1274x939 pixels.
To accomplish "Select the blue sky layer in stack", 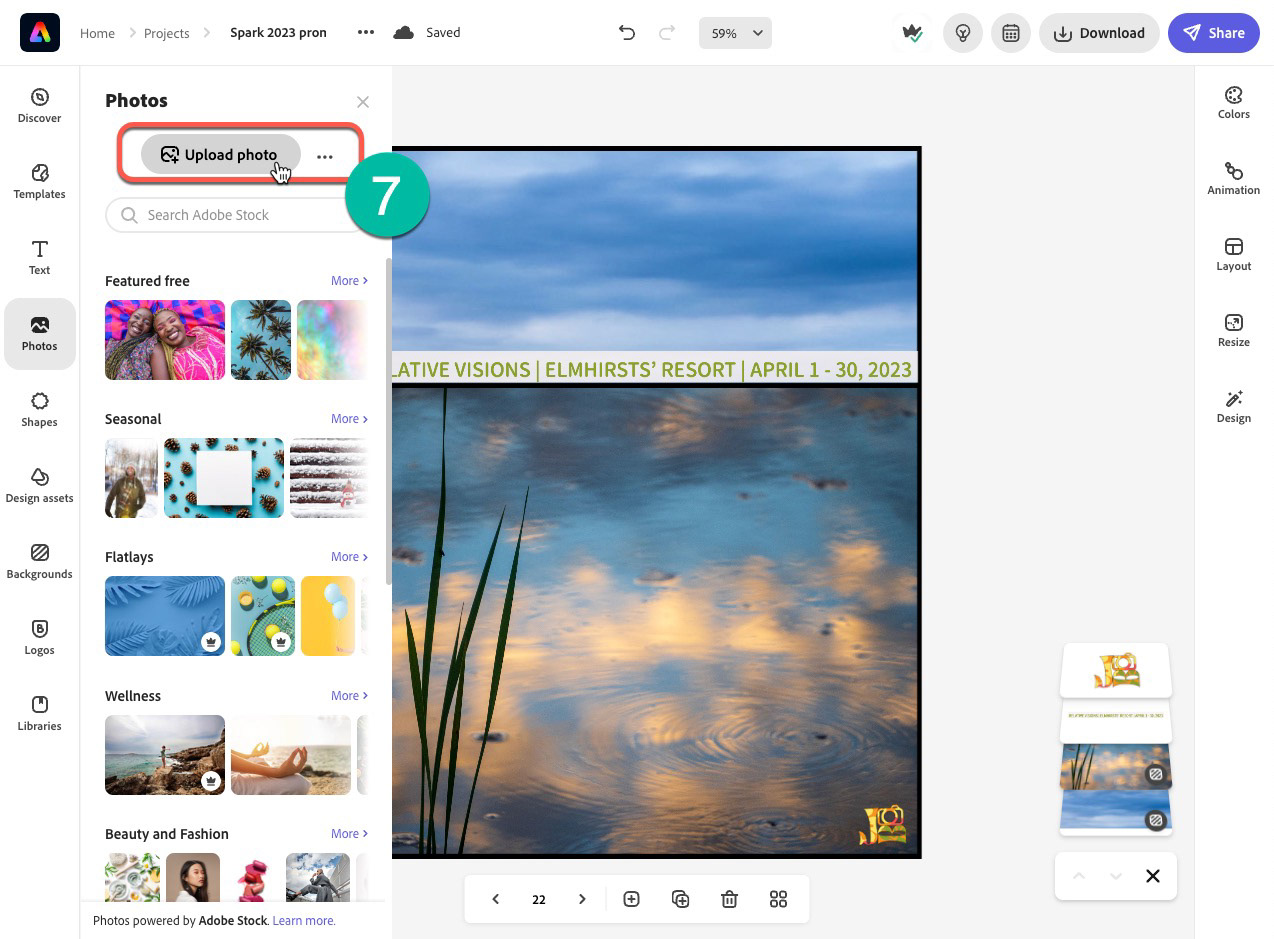I will (x=1116, y=812).
